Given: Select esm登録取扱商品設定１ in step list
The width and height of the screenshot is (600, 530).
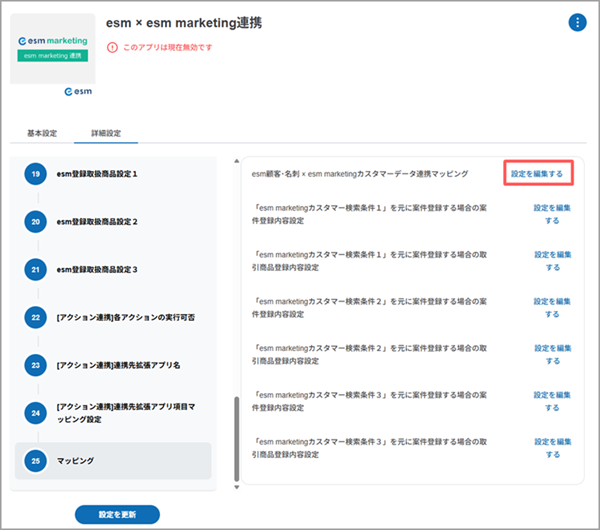Looking at the screenshot, I should (x=111, y=174).
